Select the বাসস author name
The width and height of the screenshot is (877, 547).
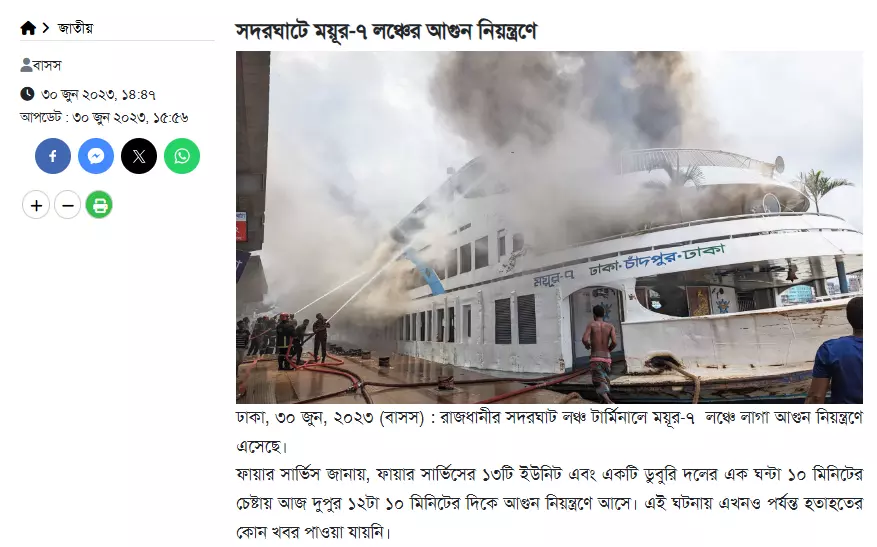pyautogui.click(x=47, y=65)
